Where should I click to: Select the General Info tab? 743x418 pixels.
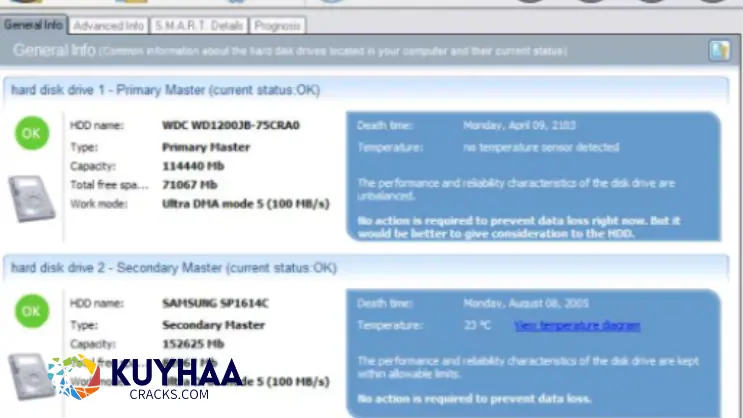tap(33, 25)
